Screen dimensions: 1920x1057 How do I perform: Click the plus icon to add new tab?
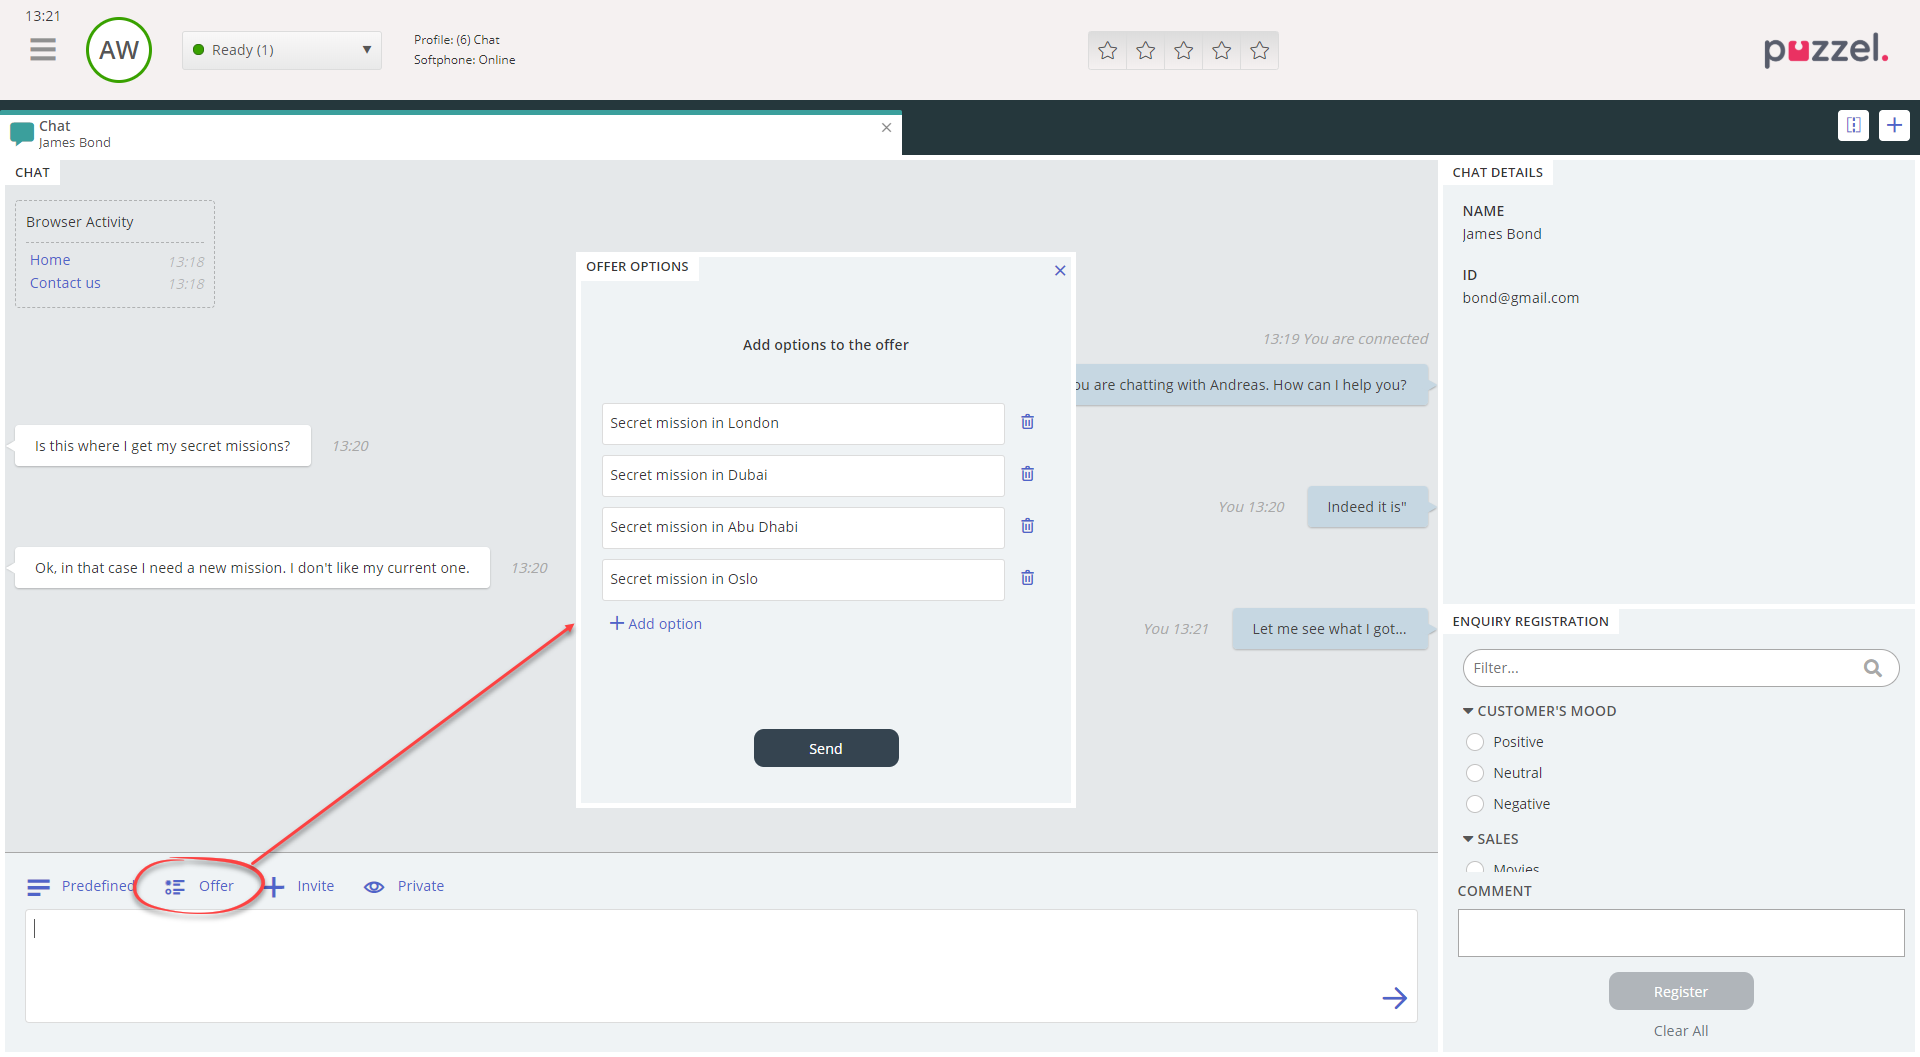pyautogui.click(x=1894, y=125)
